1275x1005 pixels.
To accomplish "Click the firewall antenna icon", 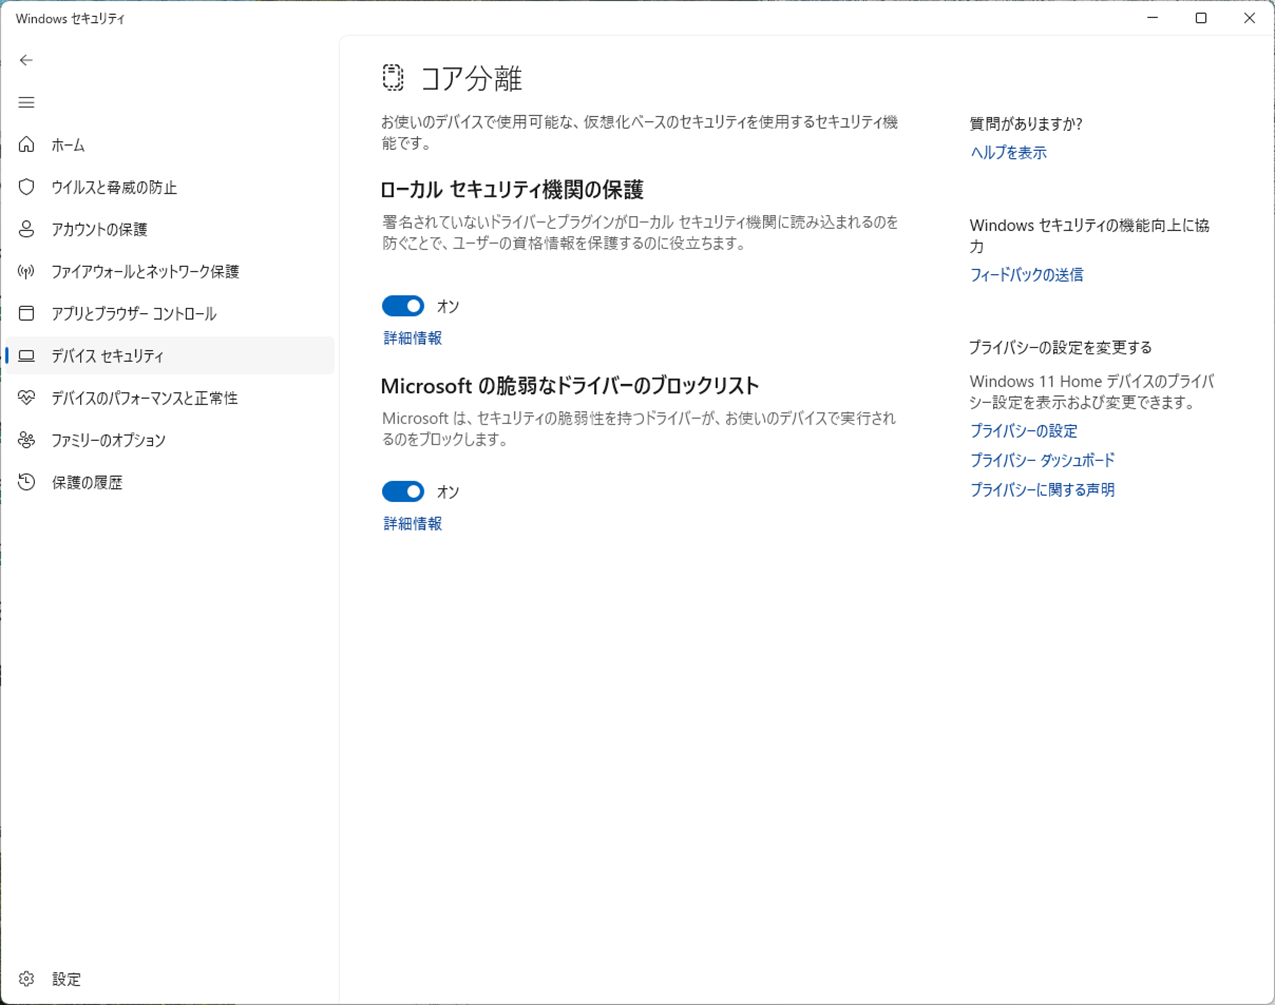I will tap(26, 271).
